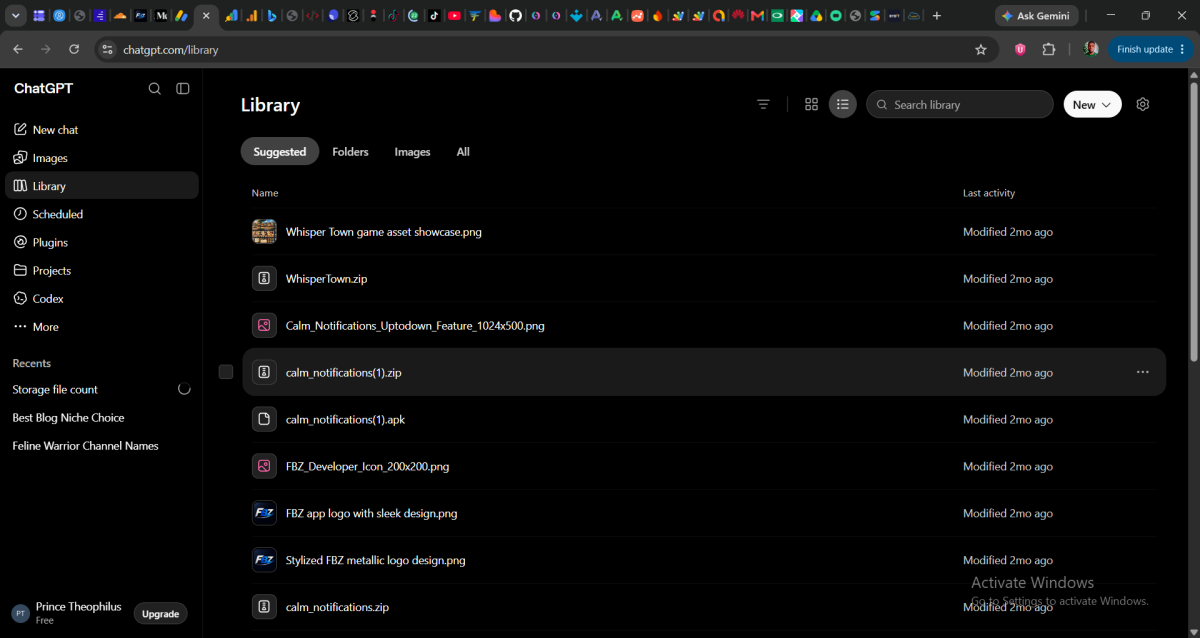Open the three-dot menu for calm_notifications(1).zip
Image resolution: width=1200 pixels, height=638 pixels.
coord(1143,372)
